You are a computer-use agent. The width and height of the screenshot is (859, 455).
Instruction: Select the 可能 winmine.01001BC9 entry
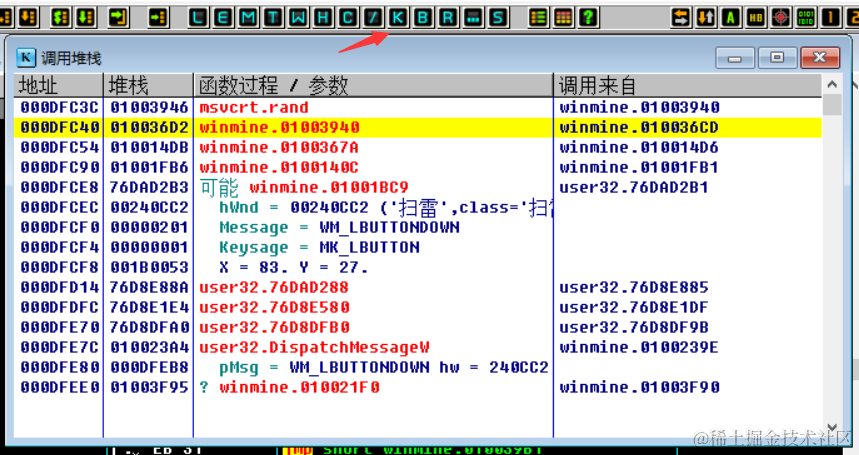(x=304, y=187)
